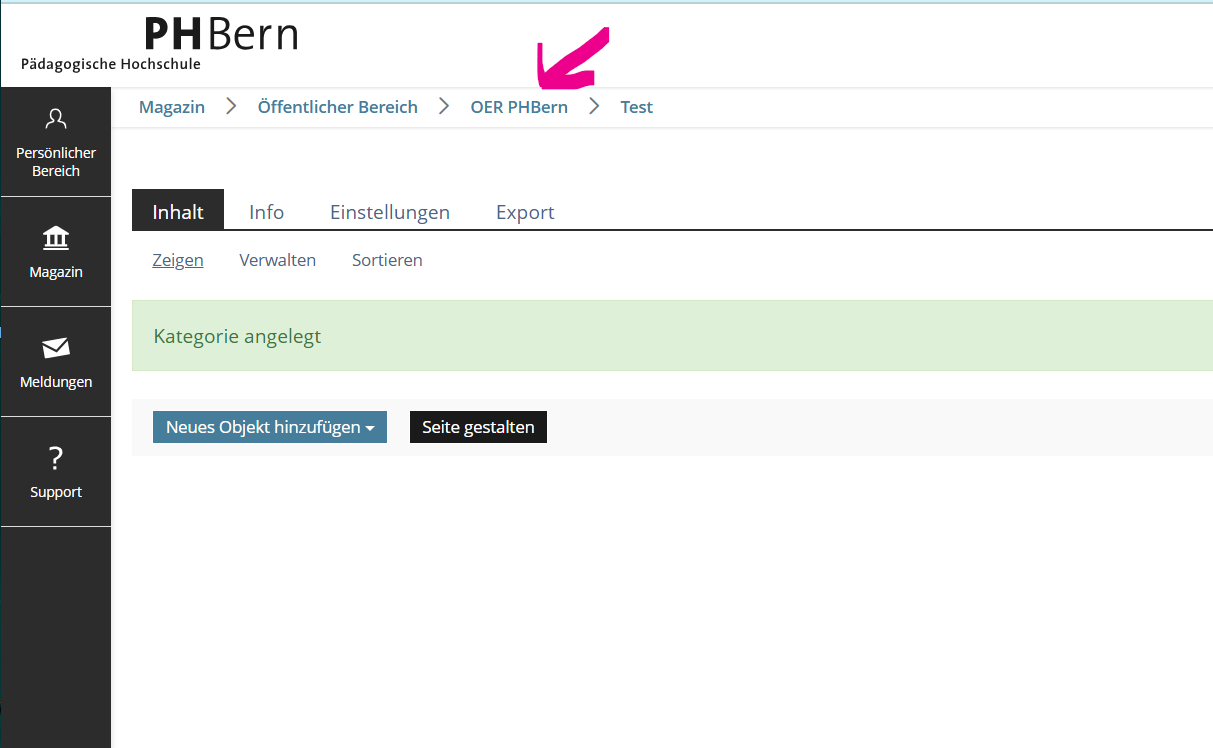This screenshot has height=748, width=1213.
Task: Click the PHBern logo
Action: click(x=220, y=35)
